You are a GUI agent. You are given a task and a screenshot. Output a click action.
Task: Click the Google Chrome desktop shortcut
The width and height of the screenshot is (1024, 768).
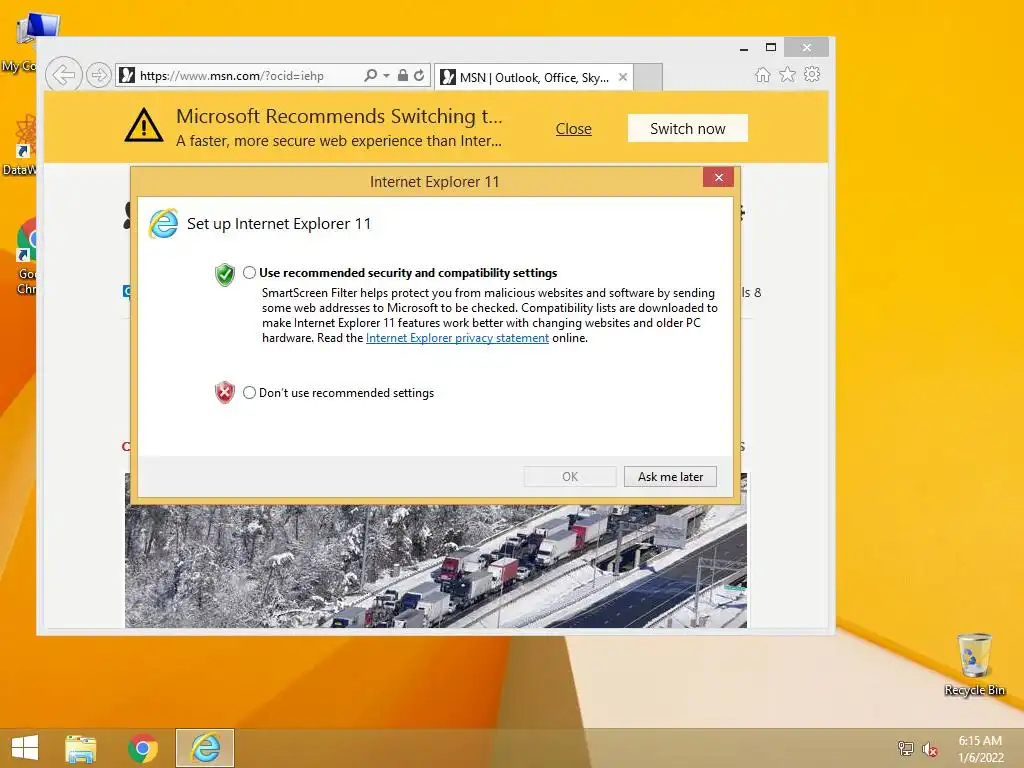pos(26,256)
